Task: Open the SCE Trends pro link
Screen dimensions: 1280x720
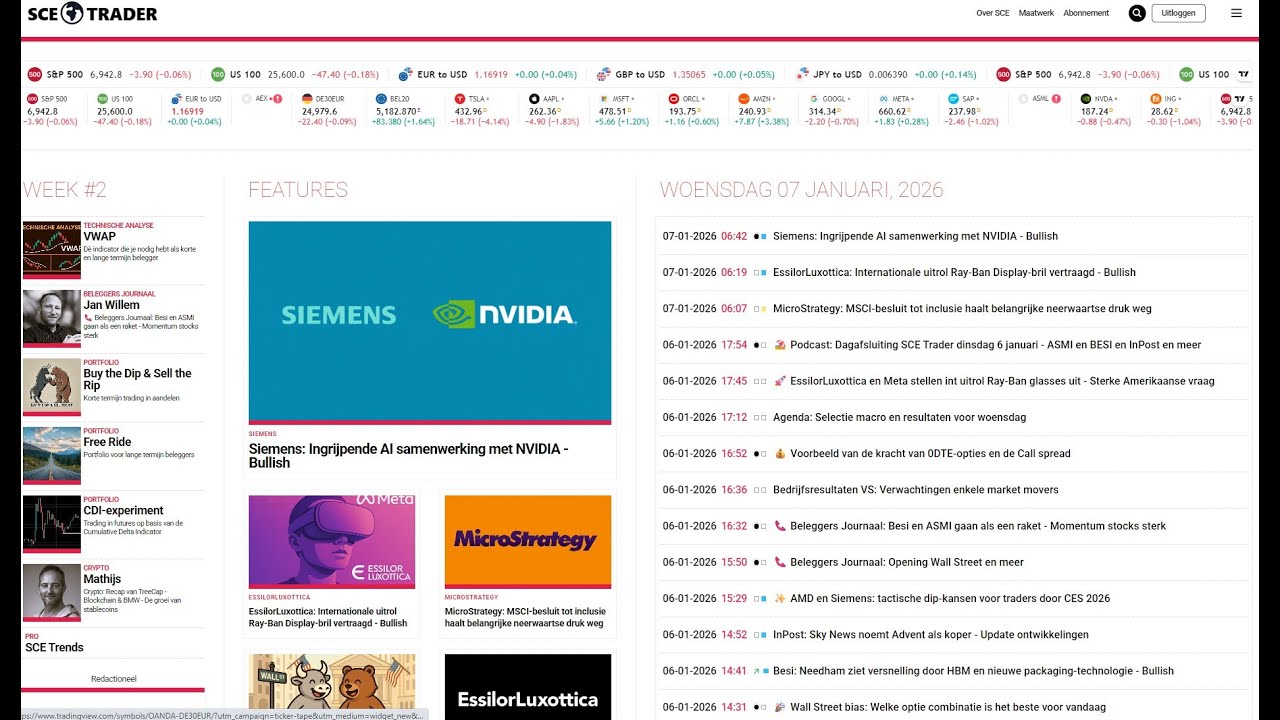Action: click(54, 647)
